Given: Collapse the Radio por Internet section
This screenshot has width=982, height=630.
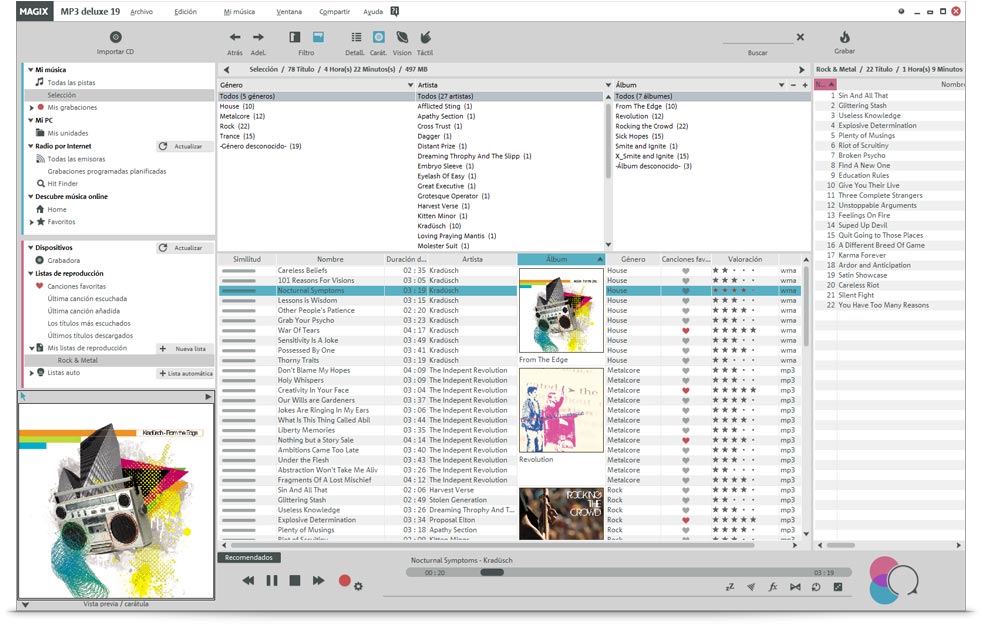Looking at the screenshot, I should coord(30,146).
